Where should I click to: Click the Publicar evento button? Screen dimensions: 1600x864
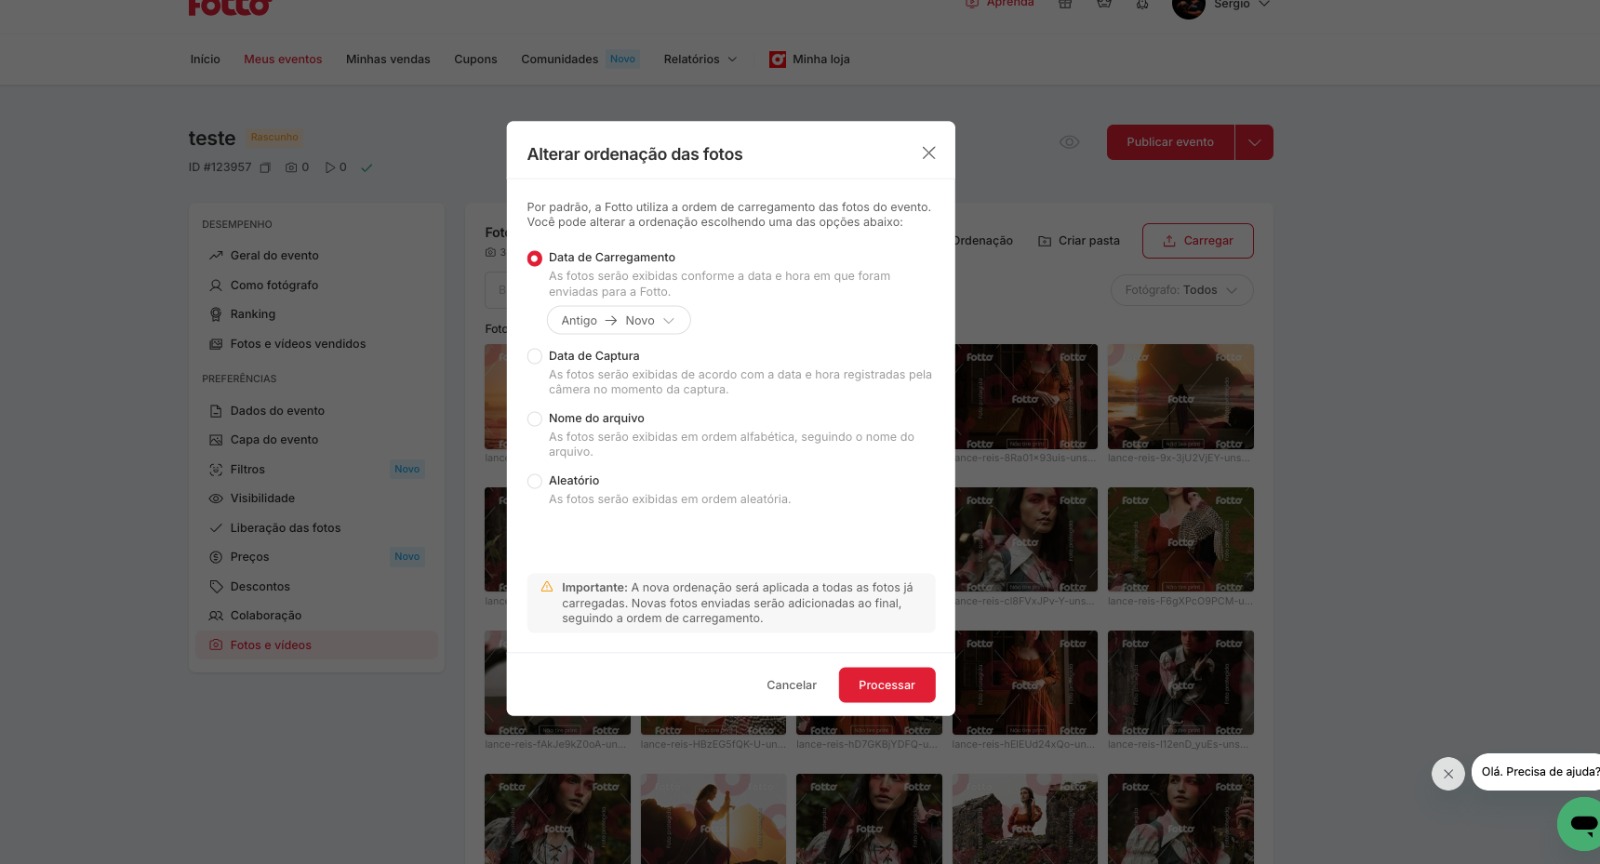tap(1170, 142)
